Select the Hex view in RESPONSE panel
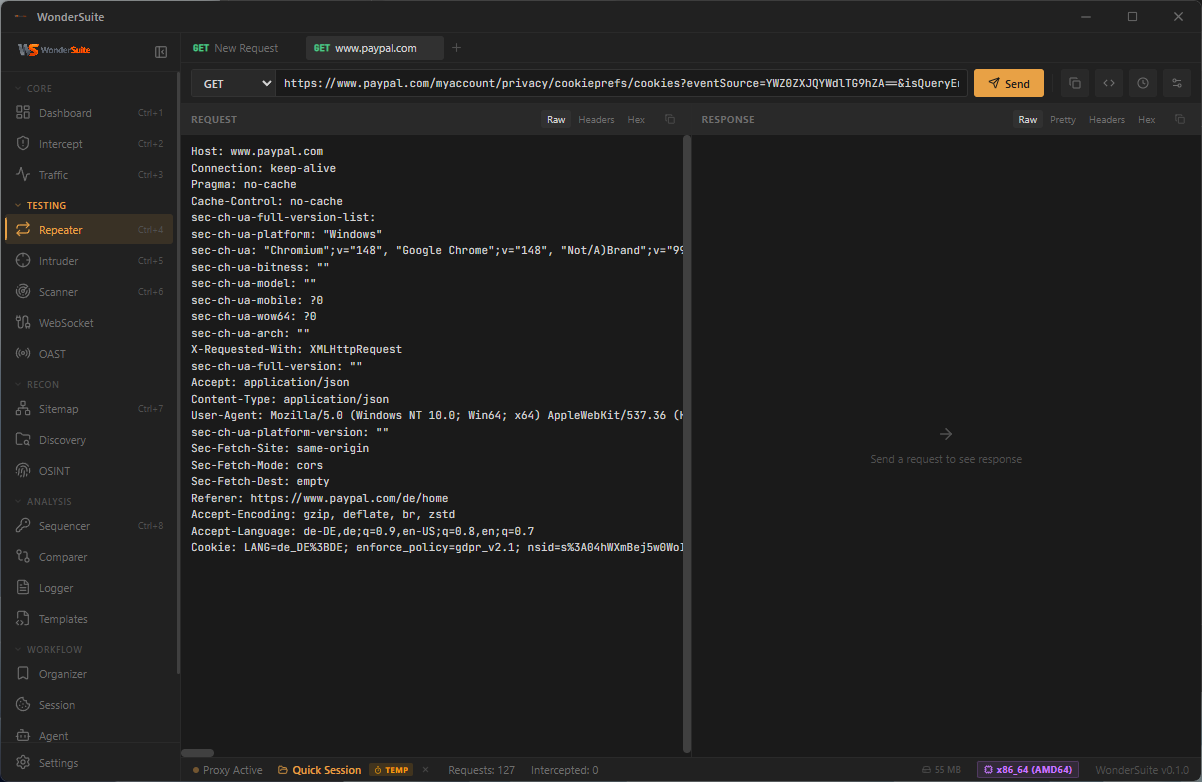The image size is (1202, 782). [1147, 119]
